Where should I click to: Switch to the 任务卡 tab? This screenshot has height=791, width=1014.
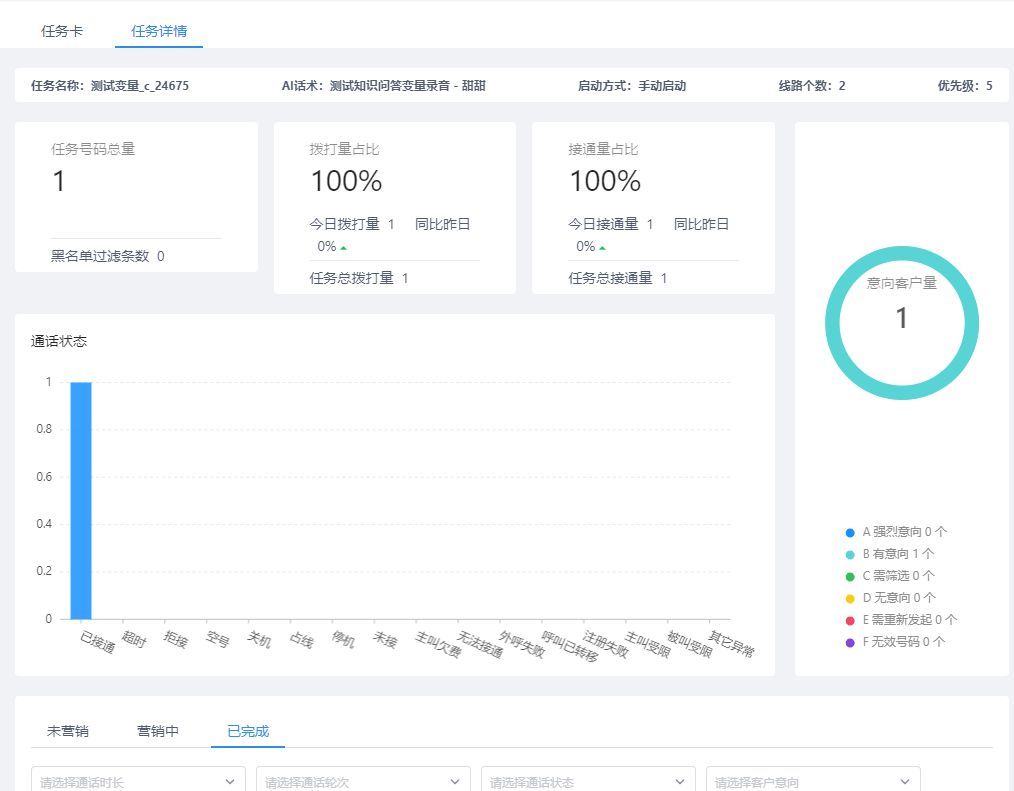pos(62,31)
